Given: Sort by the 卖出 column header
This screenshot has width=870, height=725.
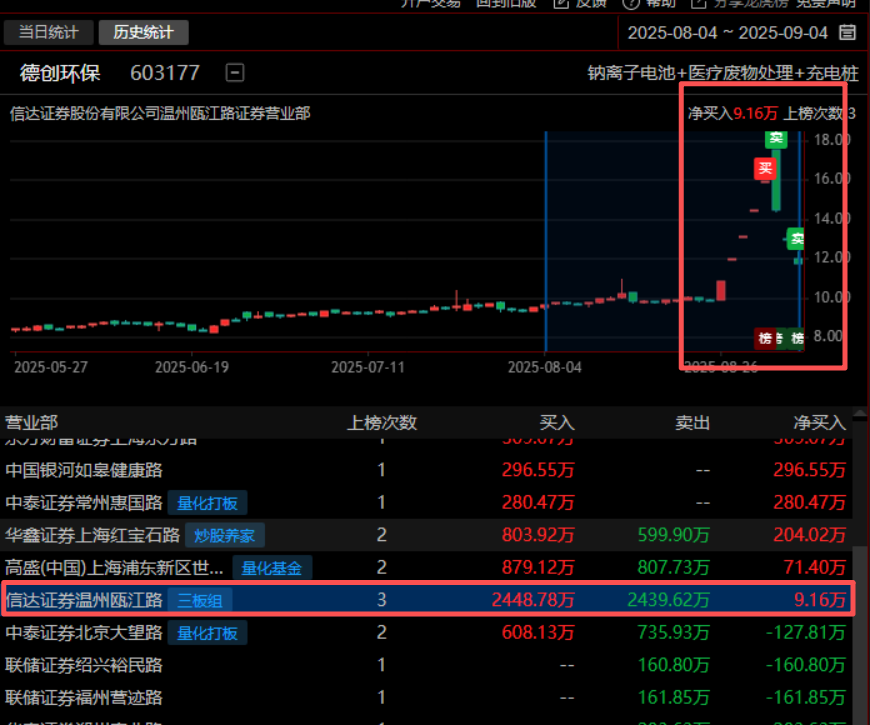Looking at the screenshot, I should [692, 423].
